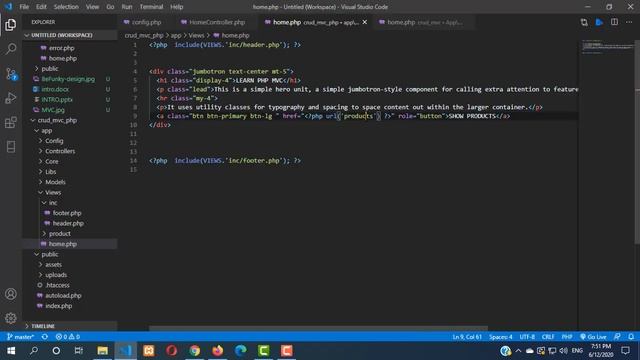The height and width of the screenshot is (360, 640).
Task: Click Views in the breadcrumb path
Action: click(196, 36)
